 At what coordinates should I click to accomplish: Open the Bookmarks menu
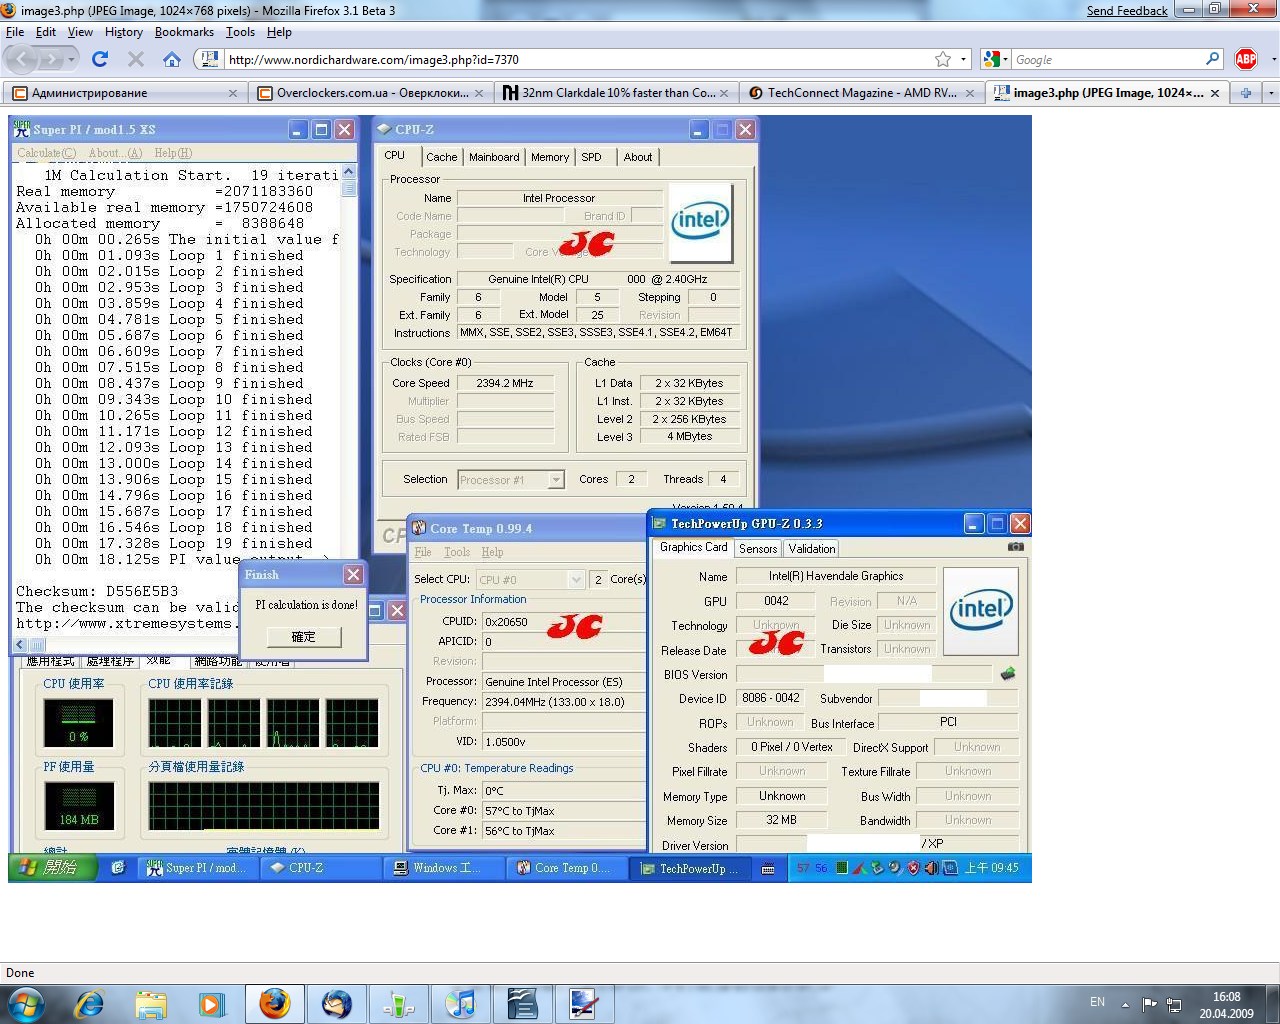184,32
